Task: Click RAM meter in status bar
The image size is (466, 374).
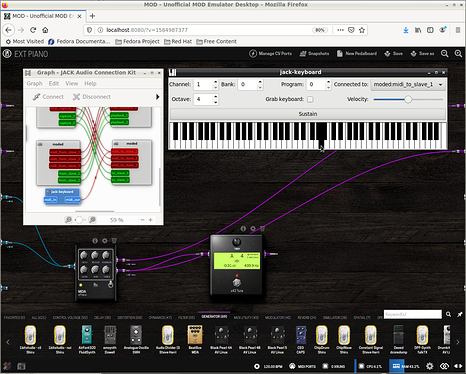Action: click(405, 366)
